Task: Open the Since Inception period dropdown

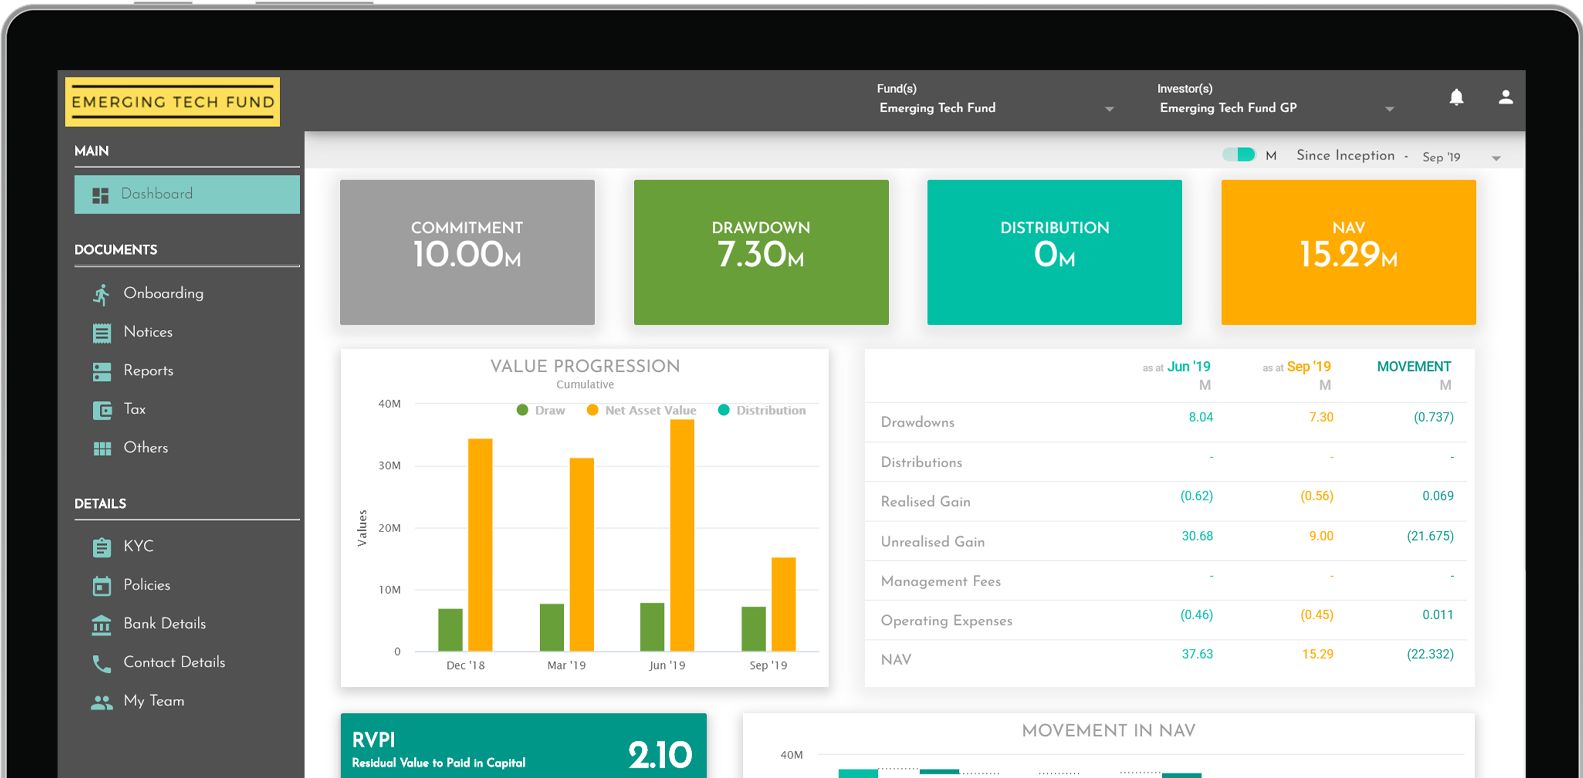Action: [1496, 158]
